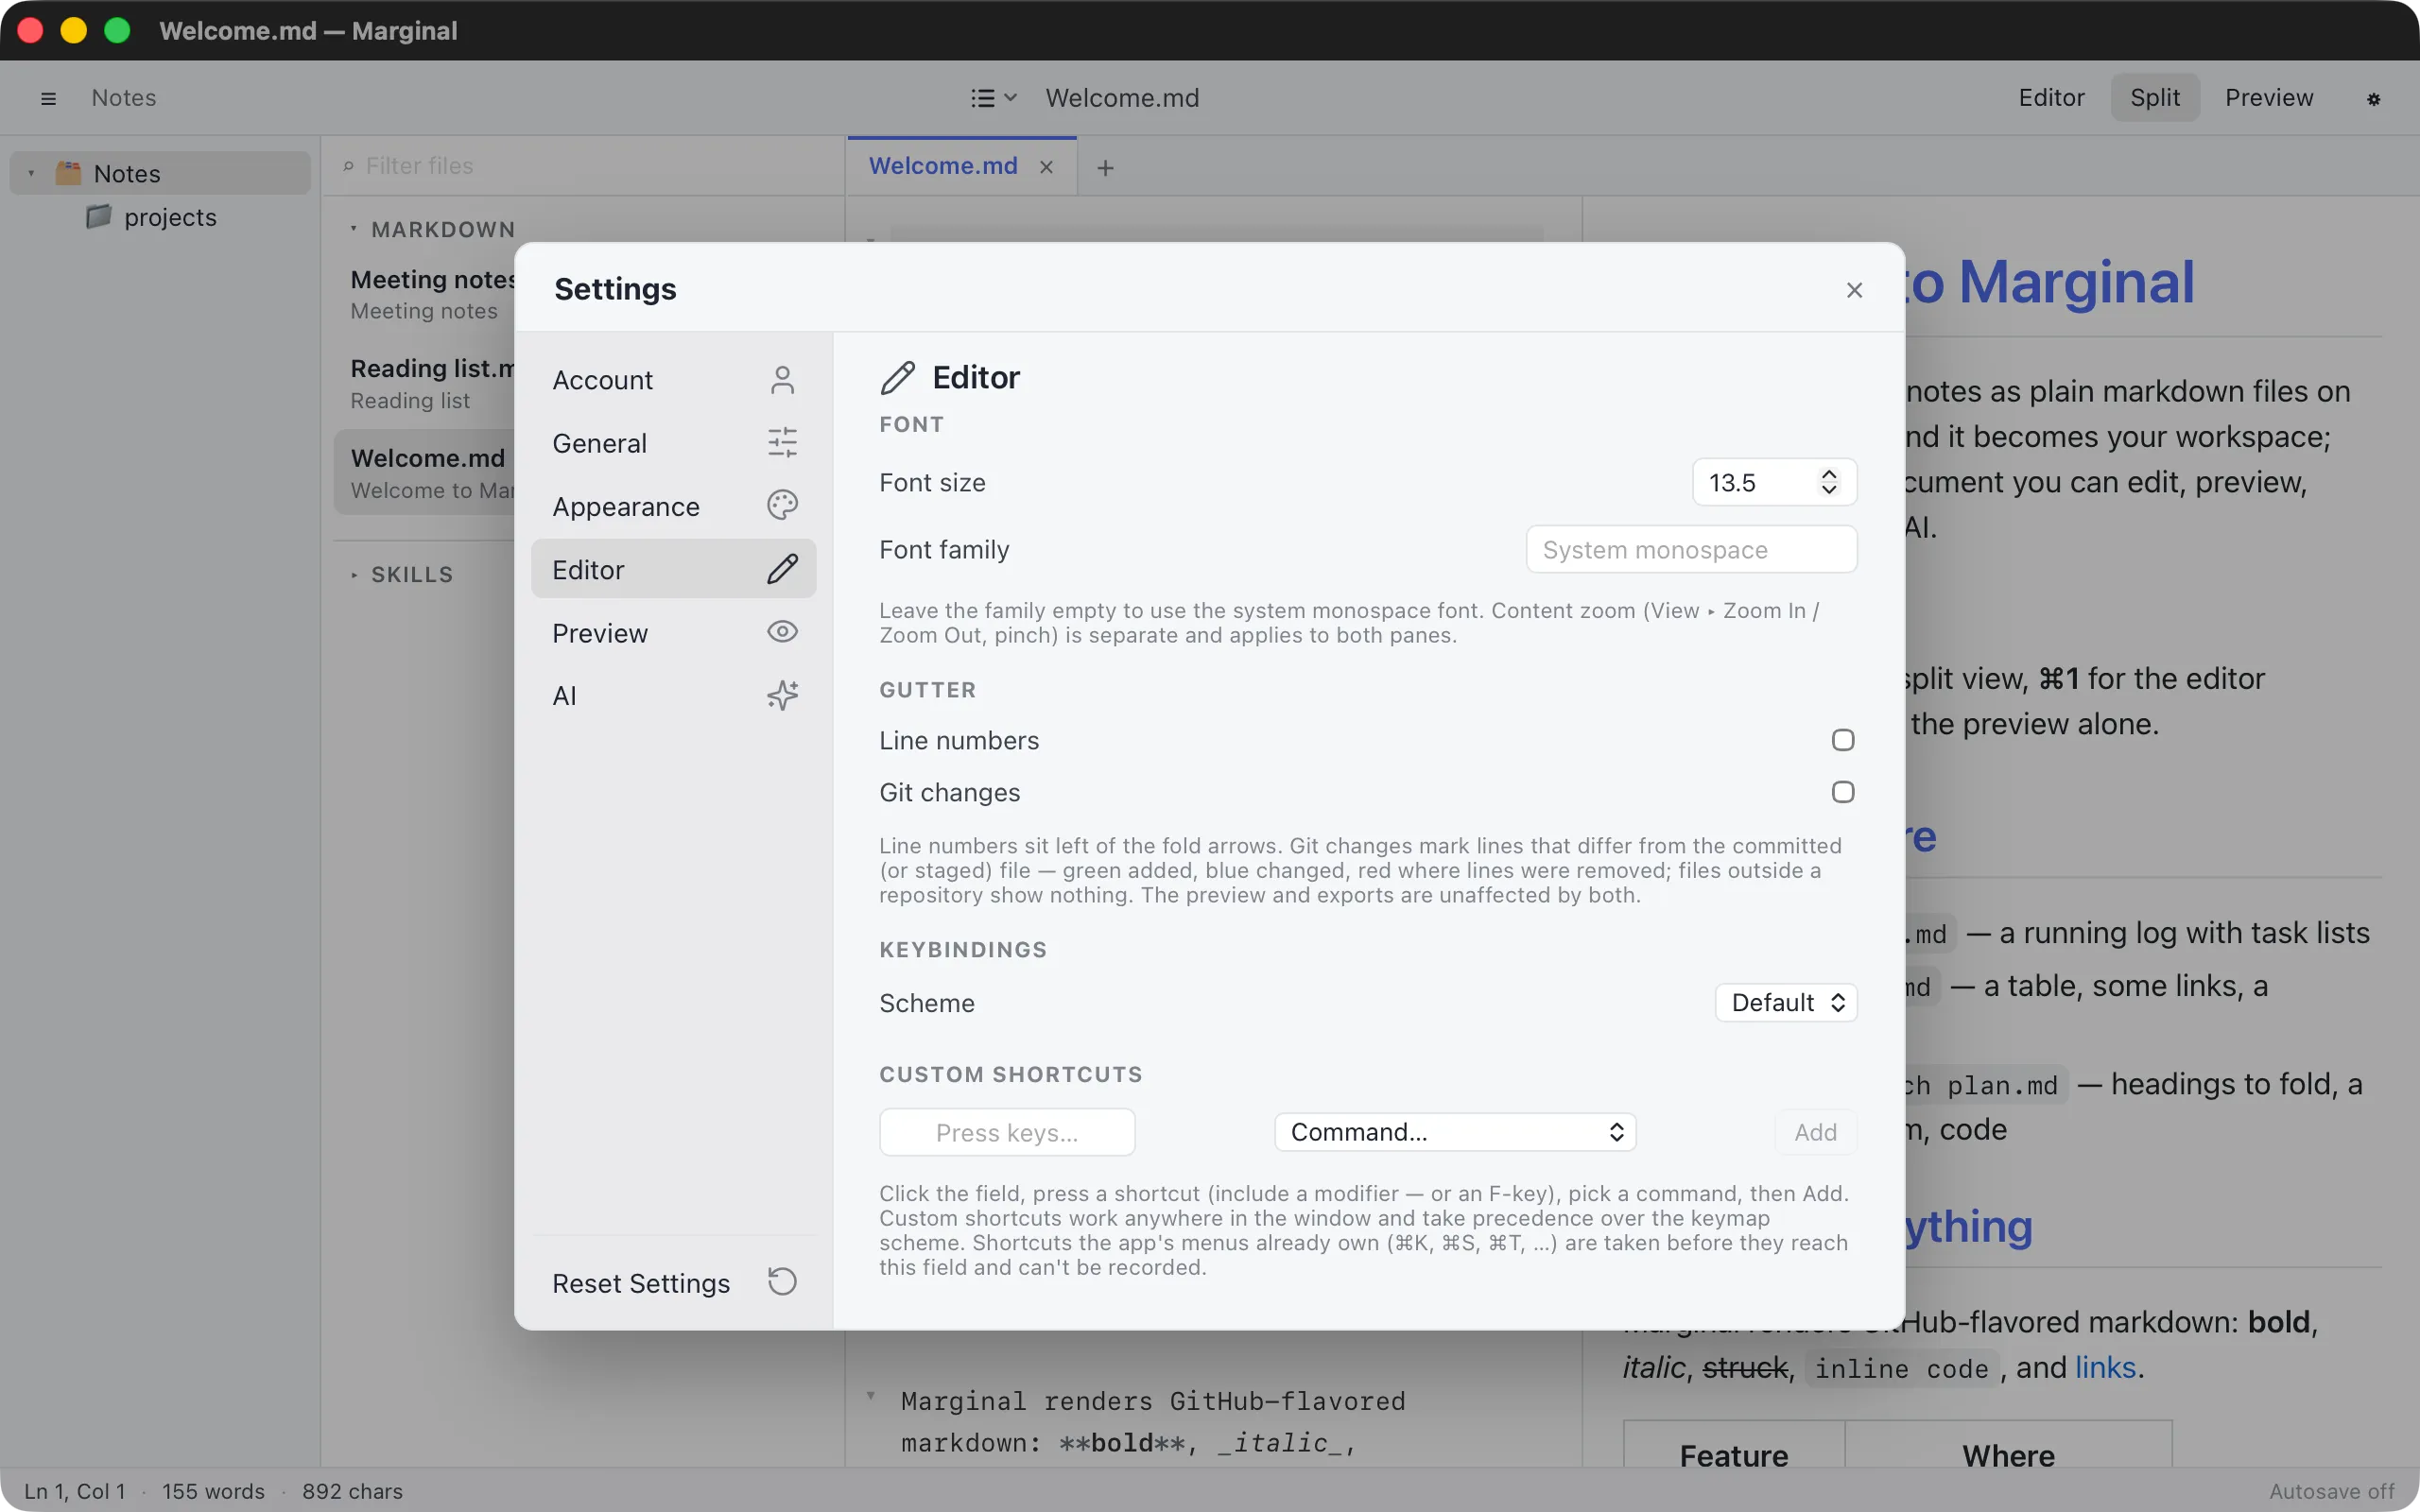
Task: Click the Editor heading pencil icon
Action: (897, 378)
